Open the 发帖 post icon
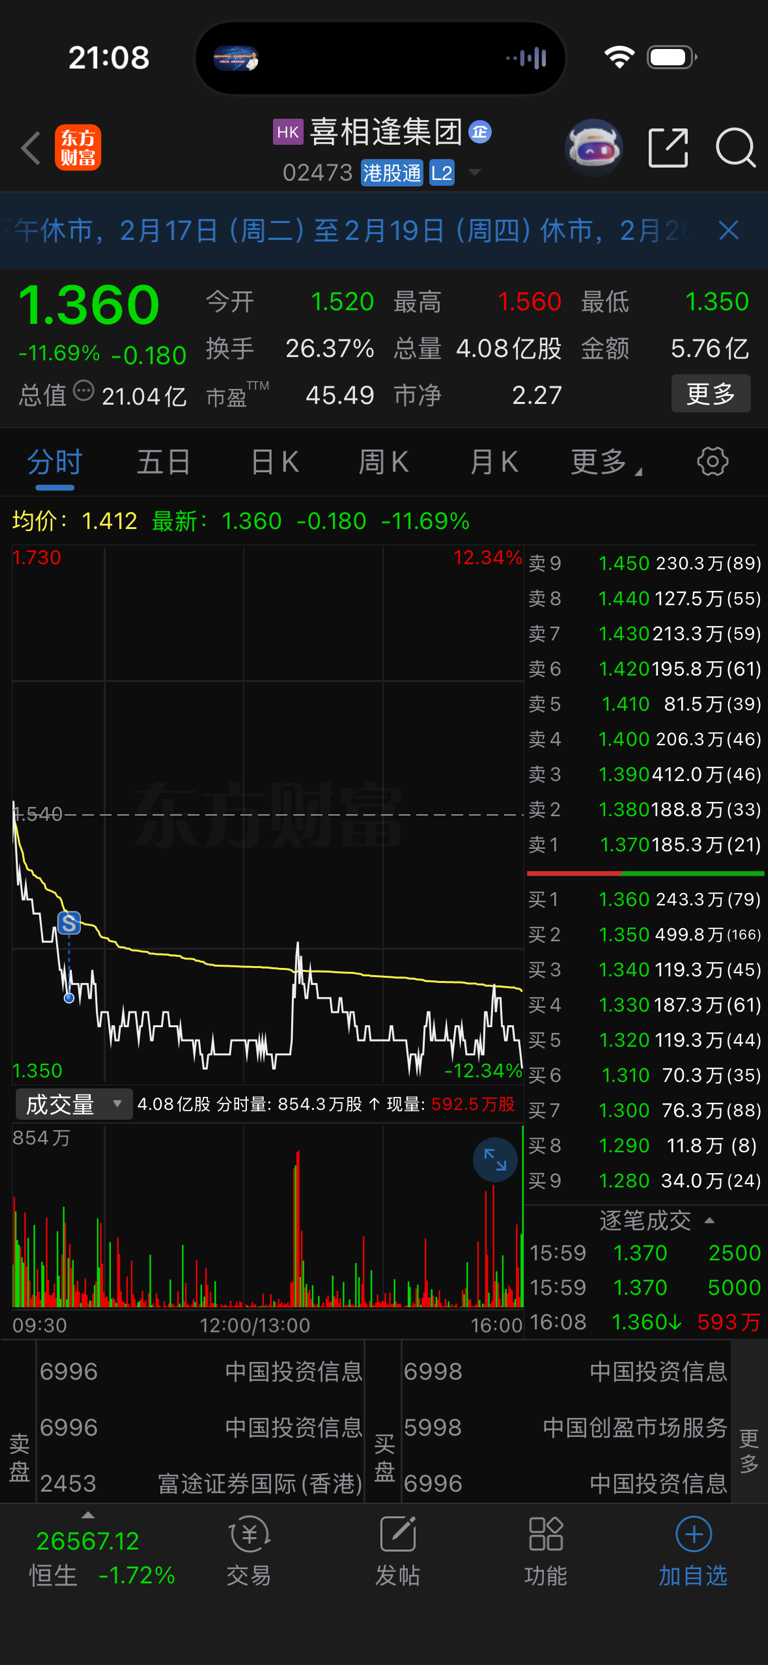Screen dimensions: 769x1665 [x=397, y=1552]
